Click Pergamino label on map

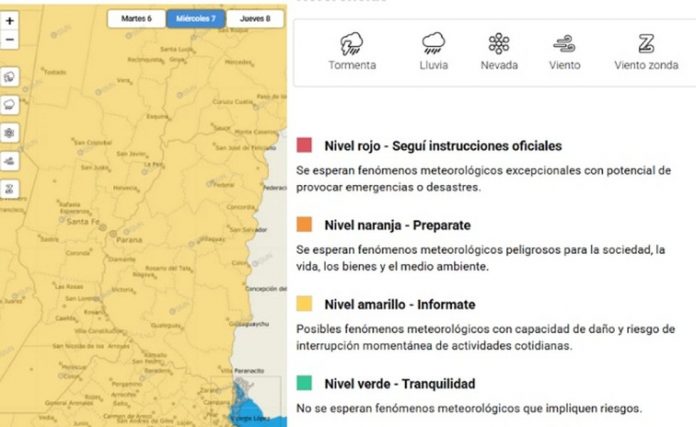127,384
